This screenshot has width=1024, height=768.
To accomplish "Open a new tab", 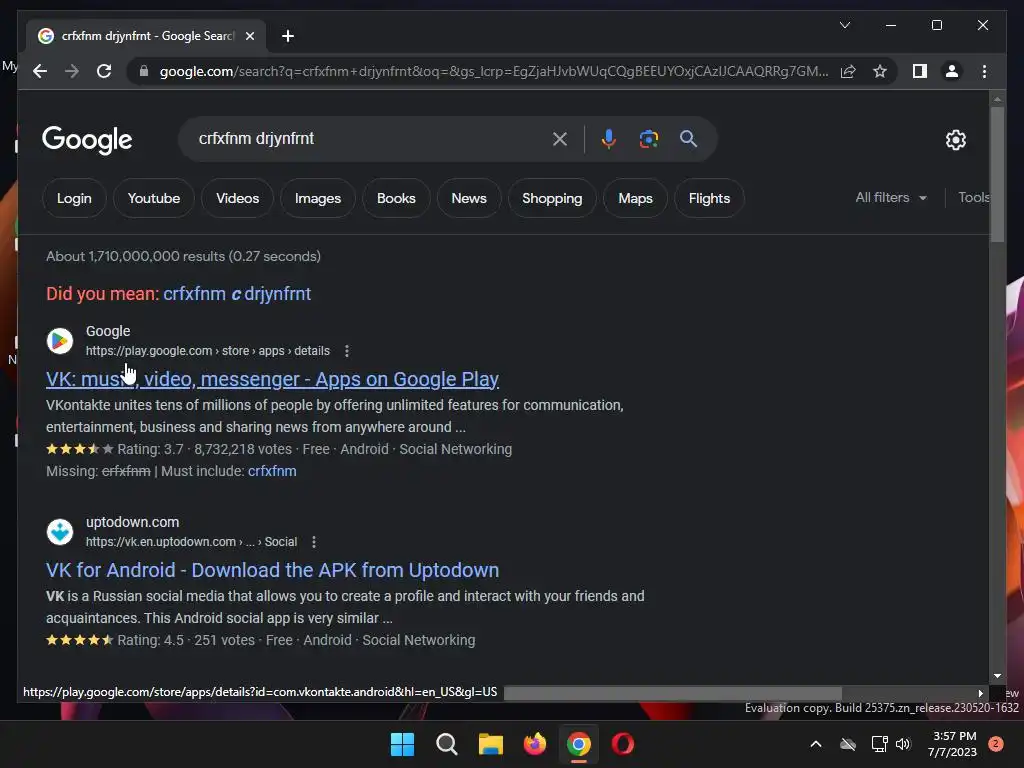I will click(287, 36).
